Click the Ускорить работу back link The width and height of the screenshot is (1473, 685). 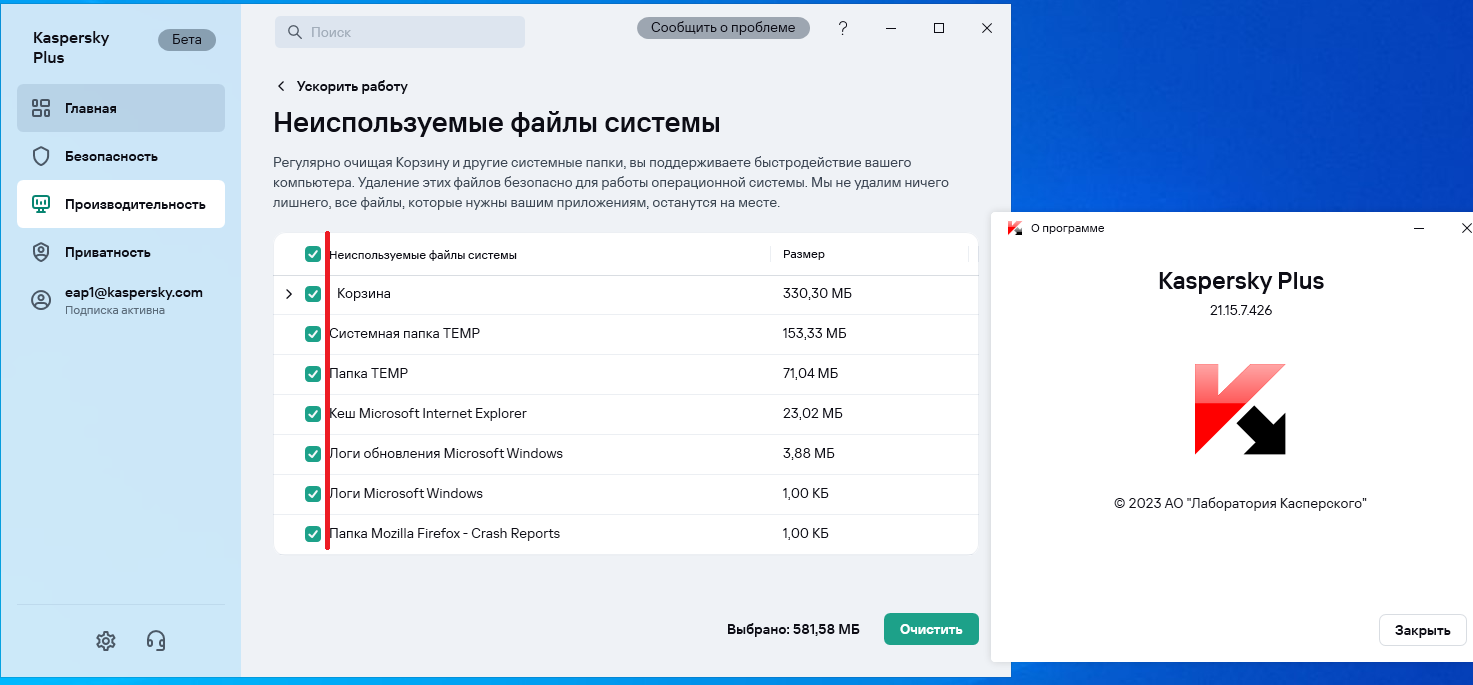pyautogui.click(x=352, y=86)
